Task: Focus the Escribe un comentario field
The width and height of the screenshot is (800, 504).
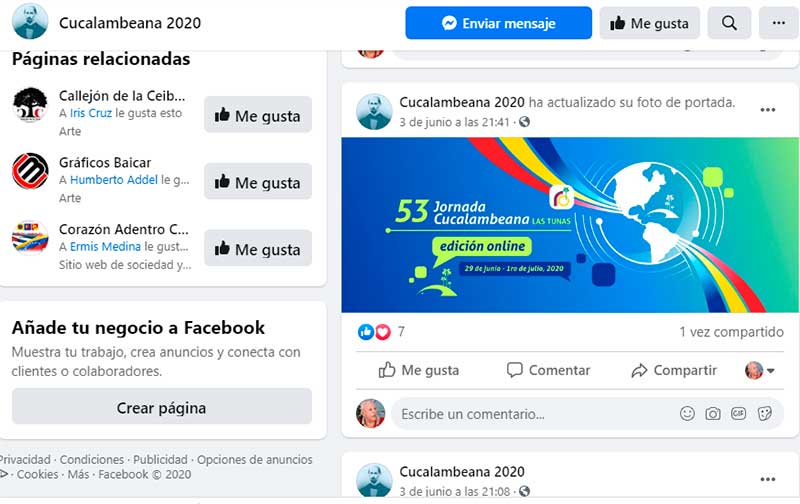Action: point(536,414)
